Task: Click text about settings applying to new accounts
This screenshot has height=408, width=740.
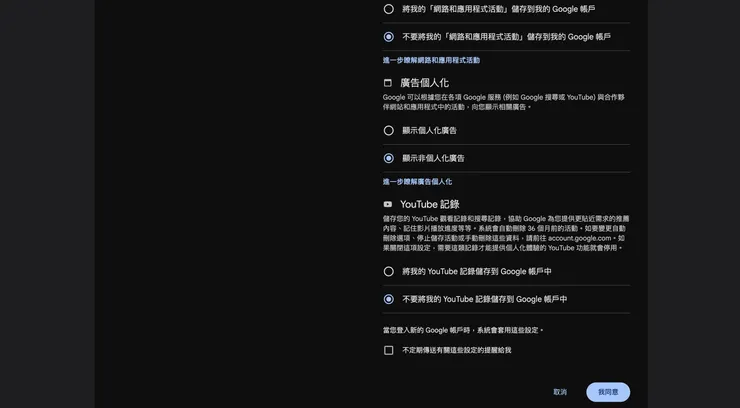Action: click(463, 330)
